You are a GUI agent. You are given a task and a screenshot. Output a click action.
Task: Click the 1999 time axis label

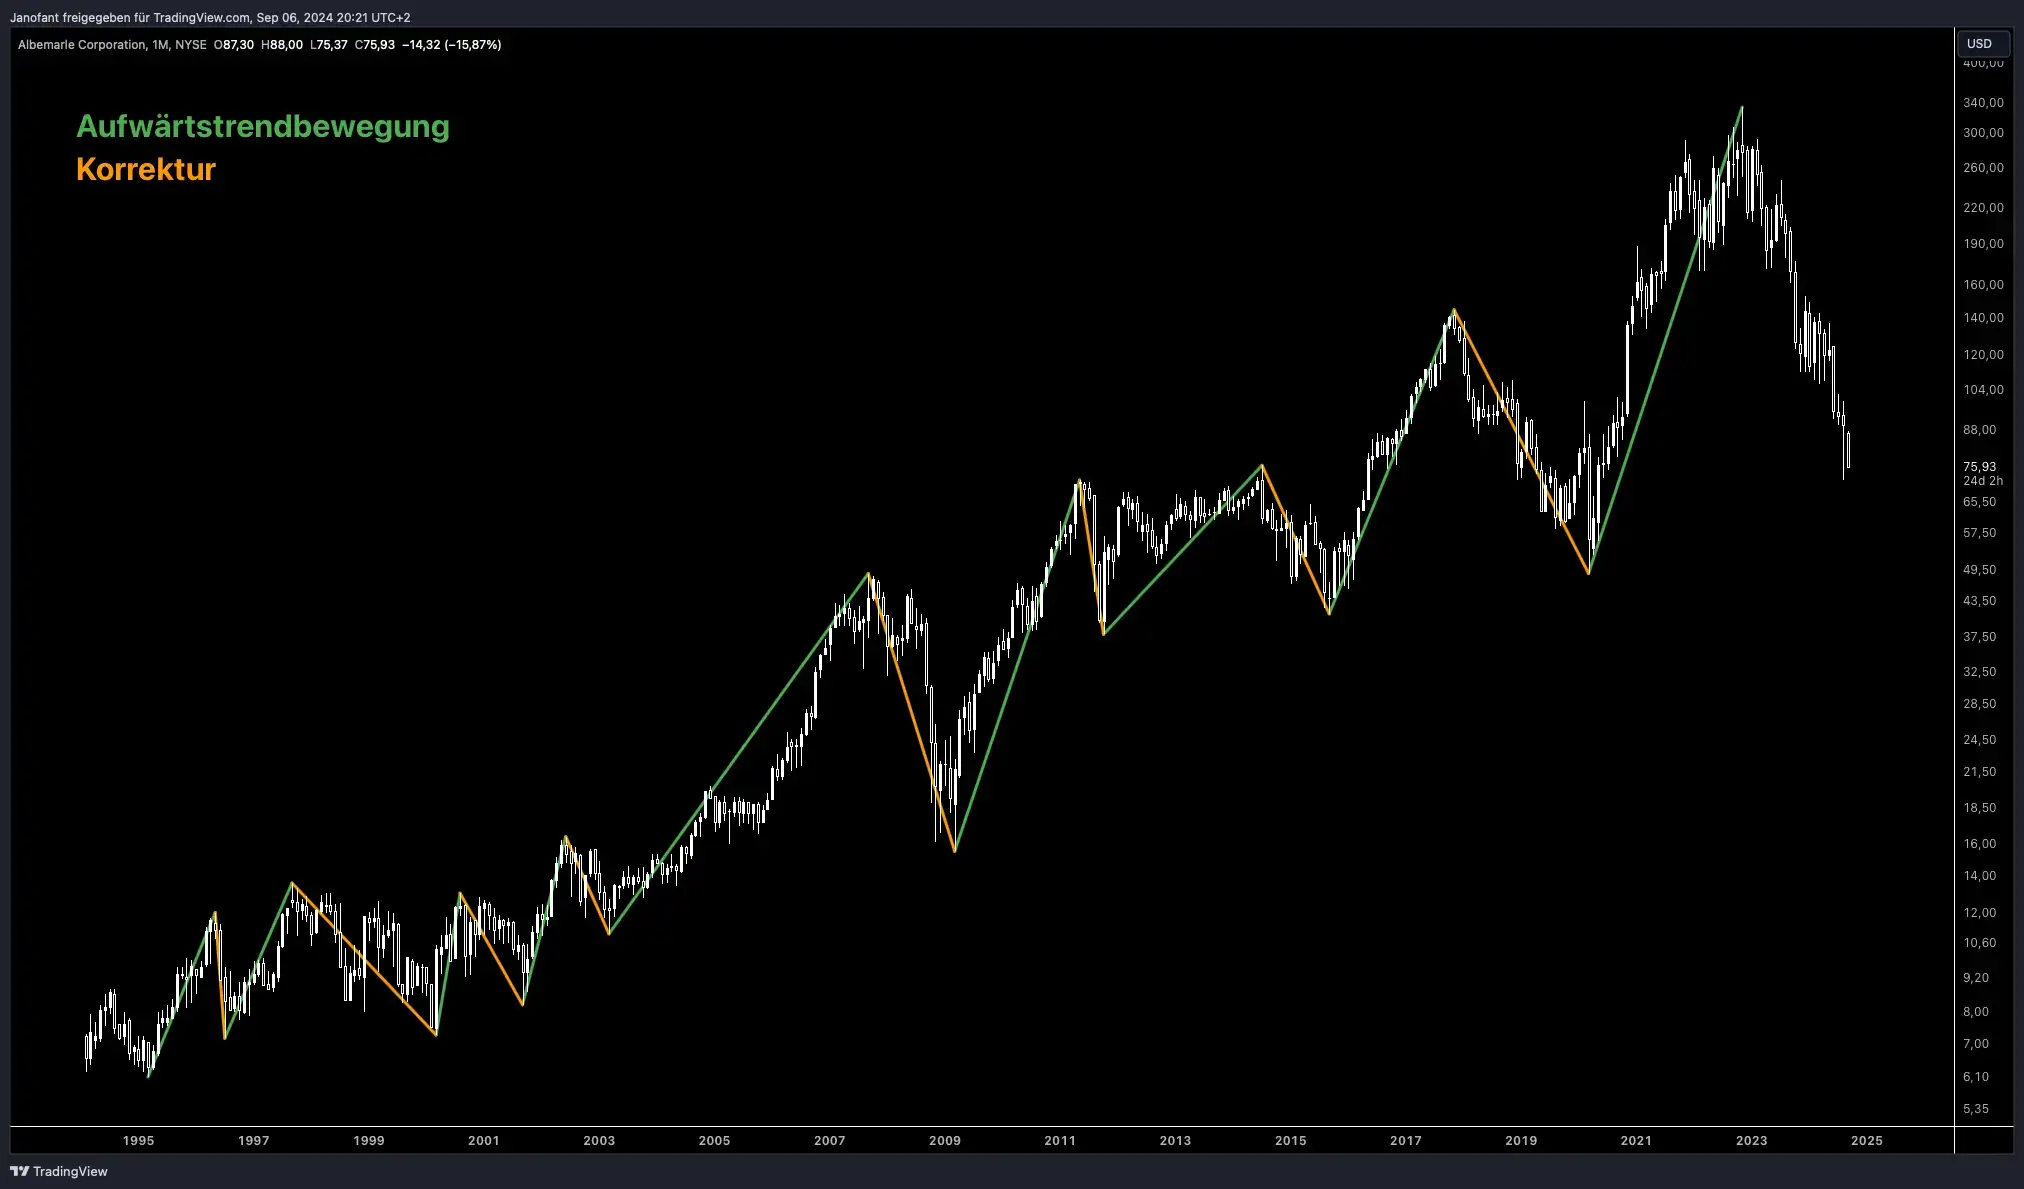point(369,1141)
